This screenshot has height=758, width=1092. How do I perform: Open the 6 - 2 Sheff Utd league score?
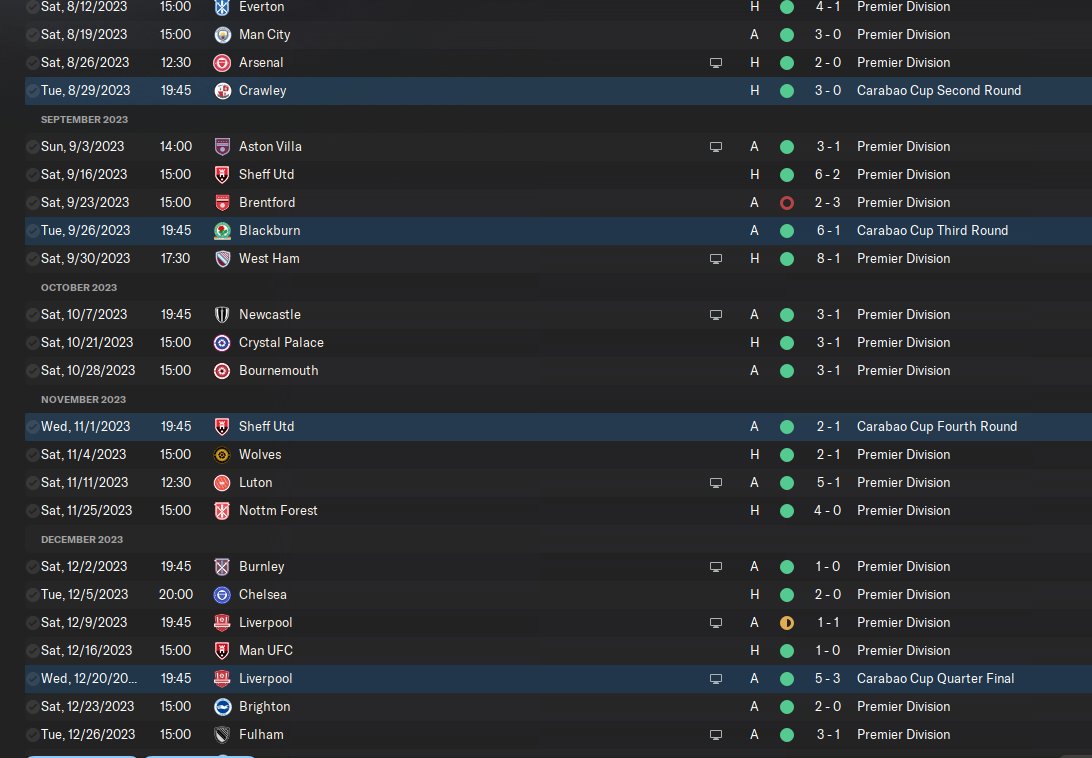(x=827, y=175)
